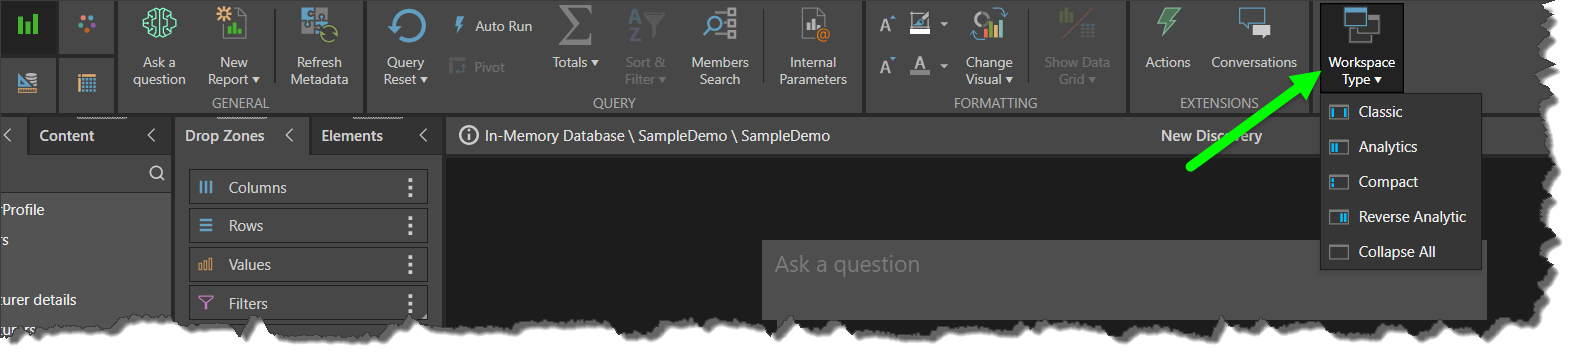1580x360 pixels.
Task: Collapse the Drop Zones panel
Action: (x=289, y=135)
